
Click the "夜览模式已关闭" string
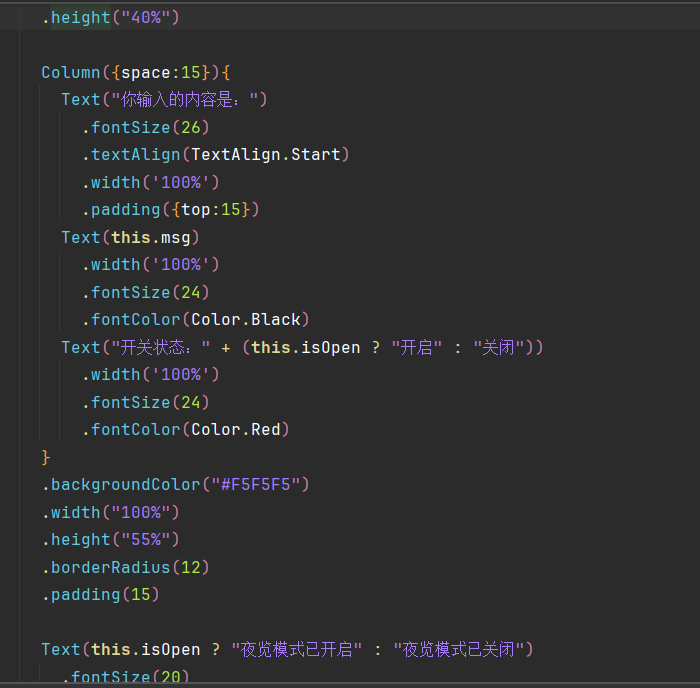coord(459,650)
